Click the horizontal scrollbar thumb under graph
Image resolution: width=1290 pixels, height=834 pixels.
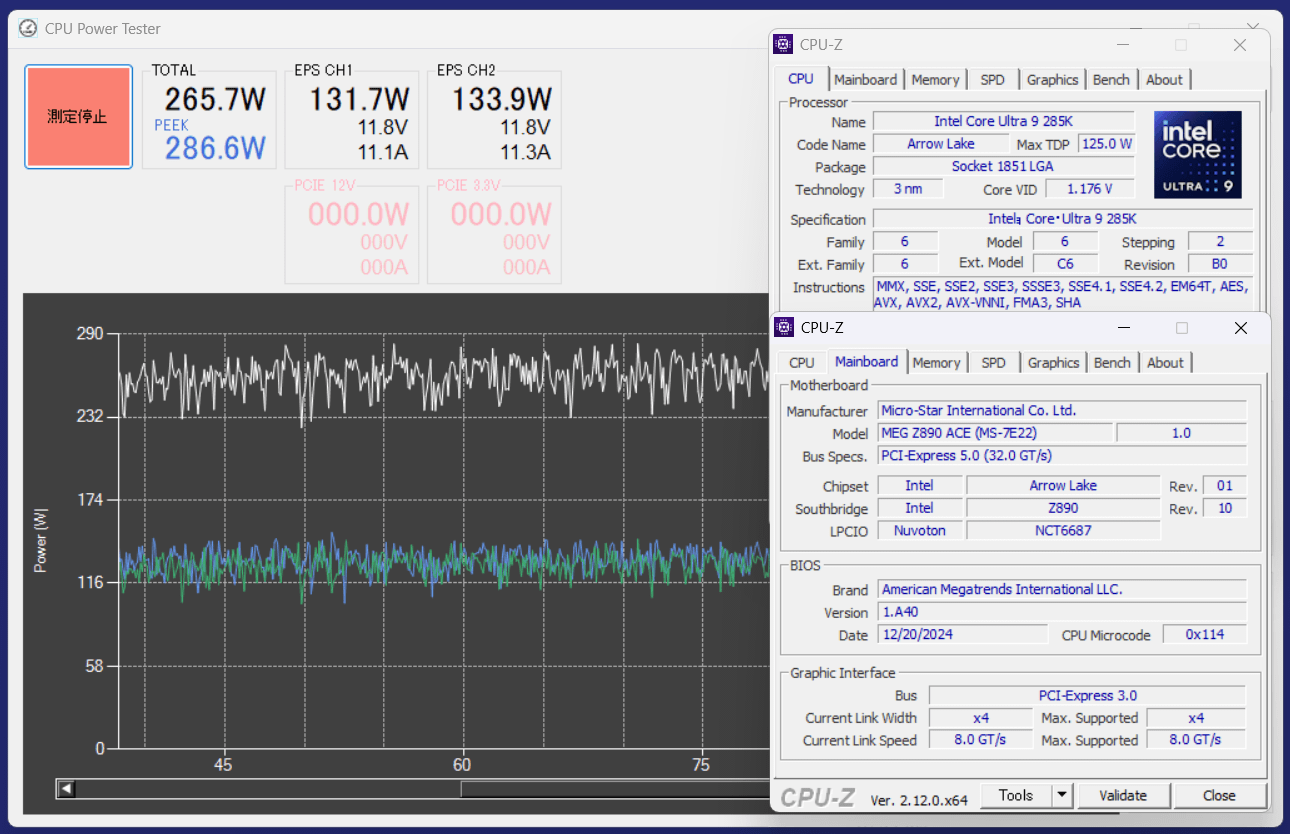[616, 789]
